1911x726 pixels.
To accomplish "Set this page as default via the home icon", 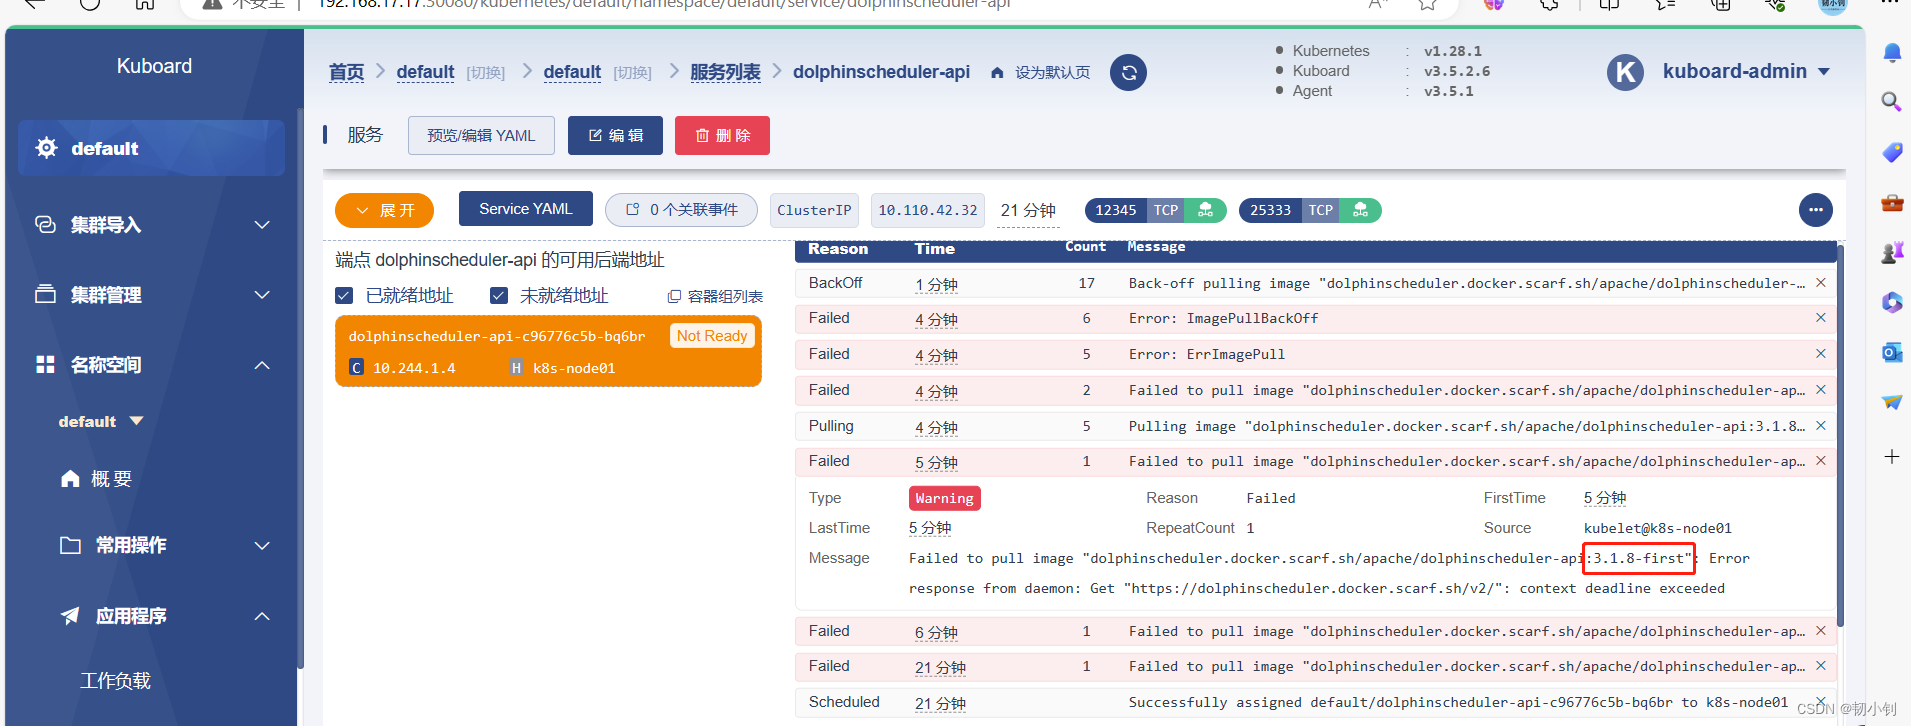I will (997, 73).
